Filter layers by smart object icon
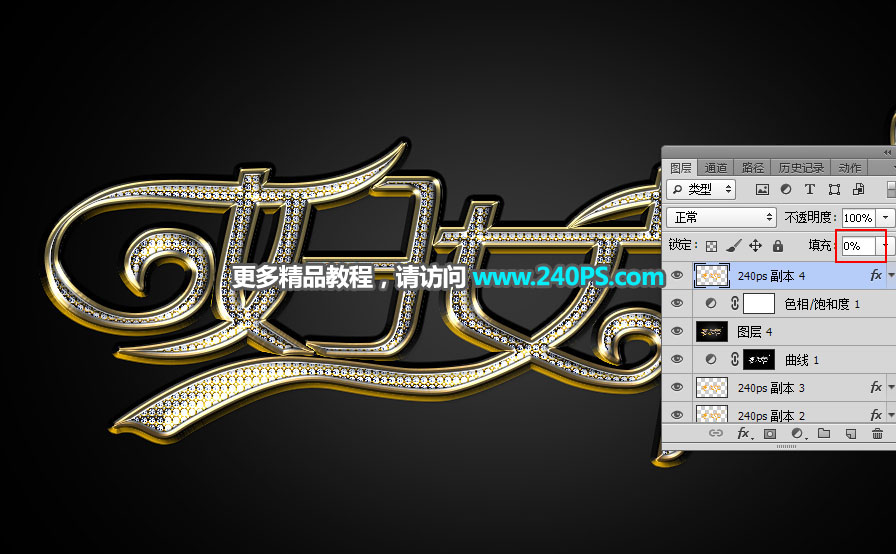 858,189
